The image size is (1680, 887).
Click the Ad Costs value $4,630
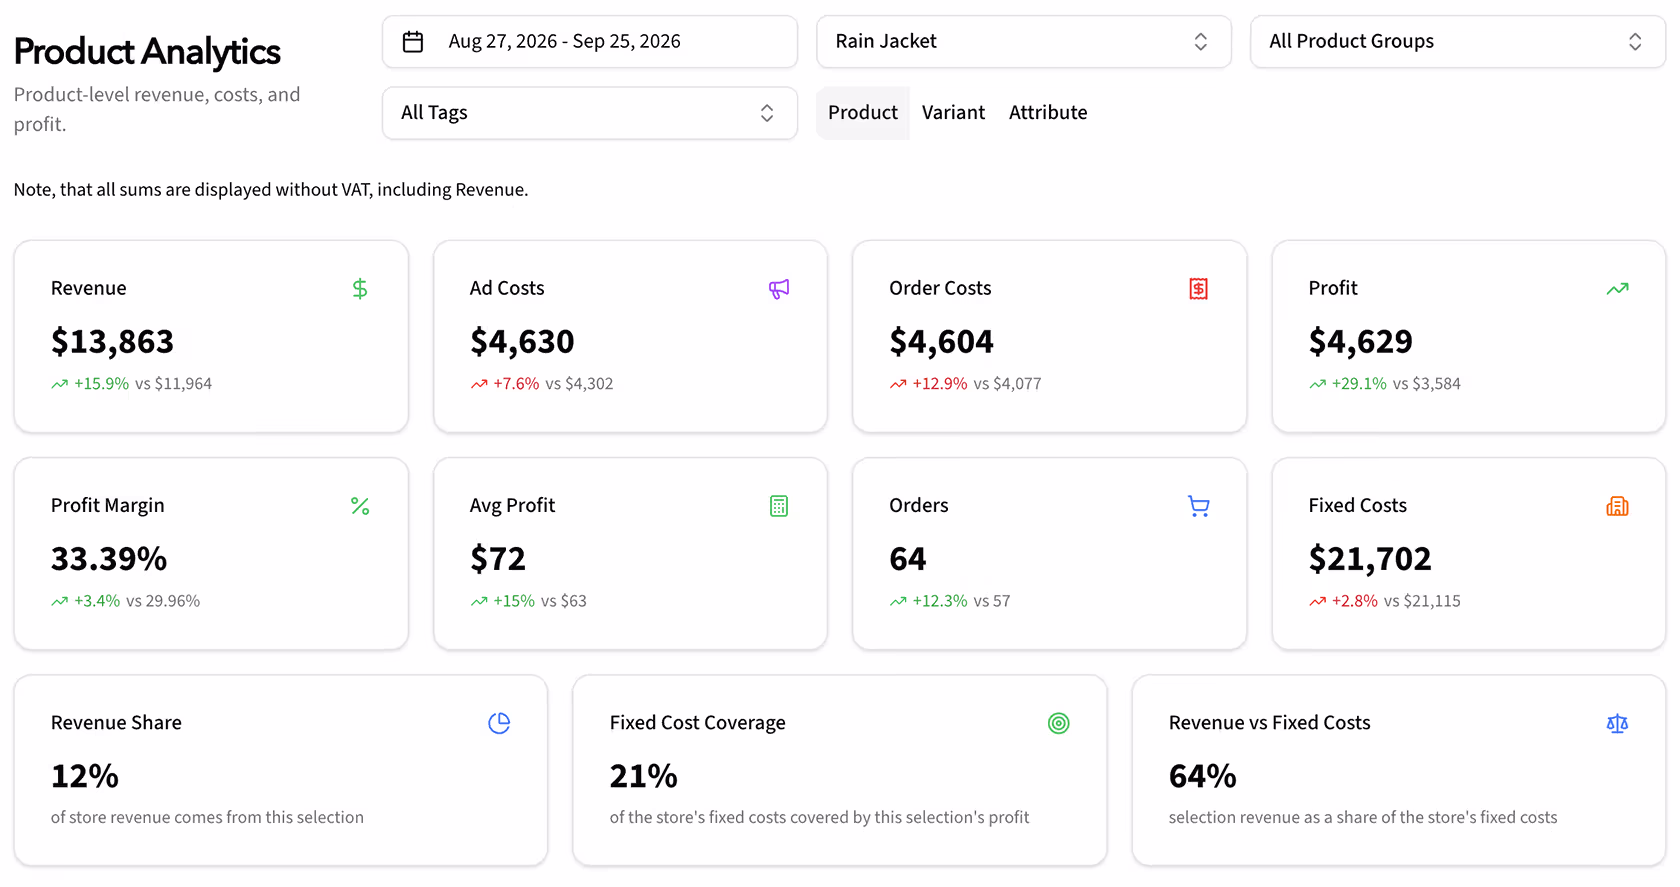(x=522, y=342)
